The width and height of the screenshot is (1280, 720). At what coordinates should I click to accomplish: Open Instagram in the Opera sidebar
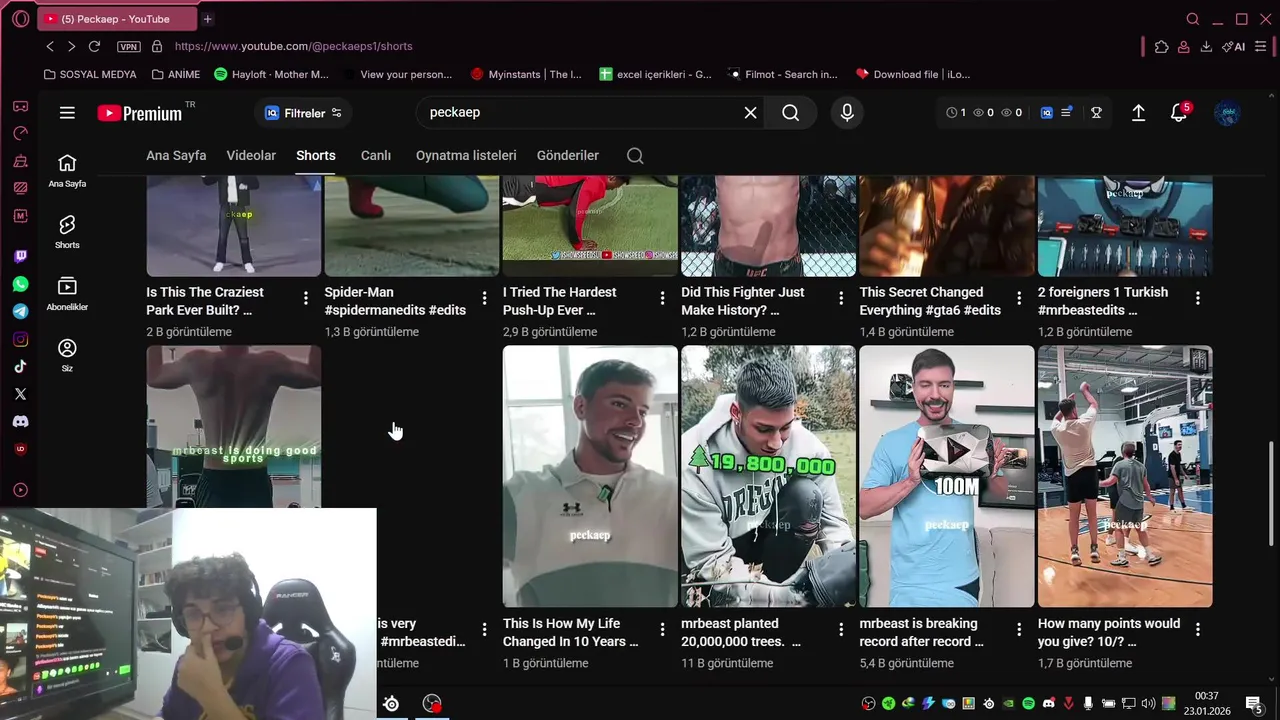pyautogui.click(x=20, y=339)
